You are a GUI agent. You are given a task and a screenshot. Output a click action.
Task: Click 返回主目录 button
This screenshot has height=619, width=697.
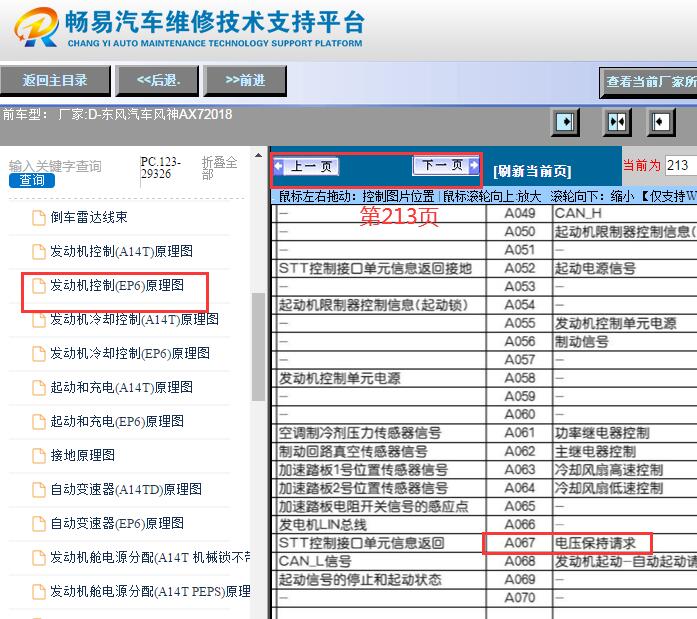(55, 80)
